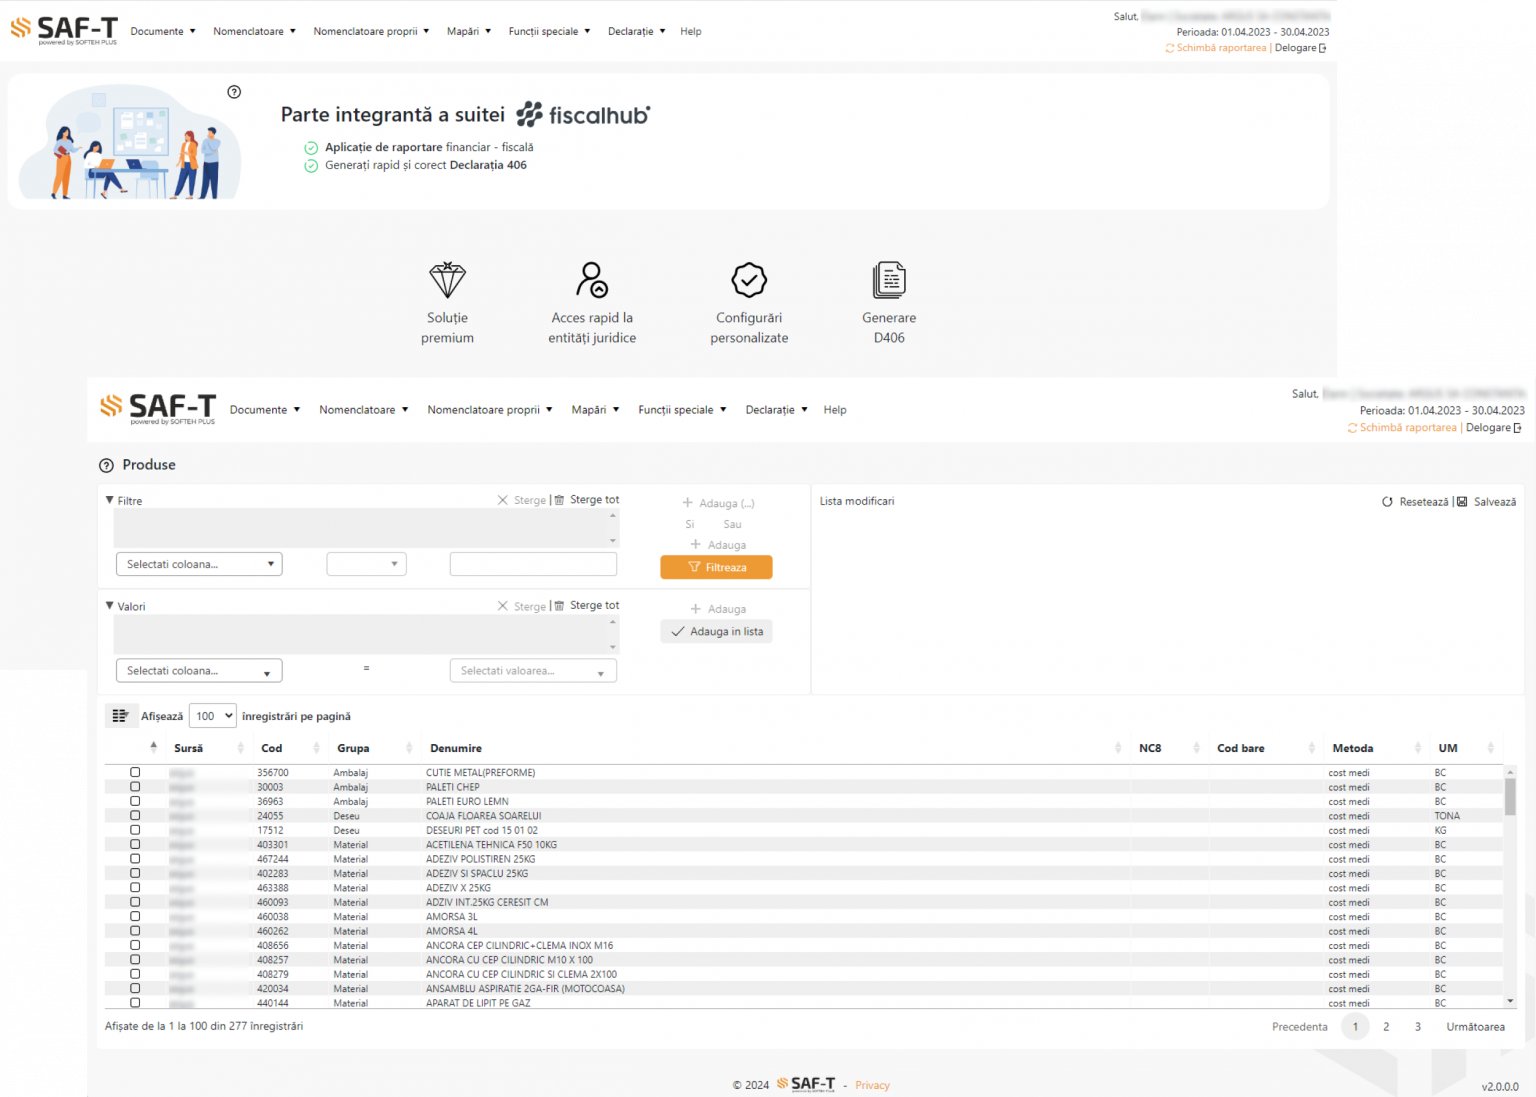Check the row PALETI CHEP checkbox

point(135,787)
